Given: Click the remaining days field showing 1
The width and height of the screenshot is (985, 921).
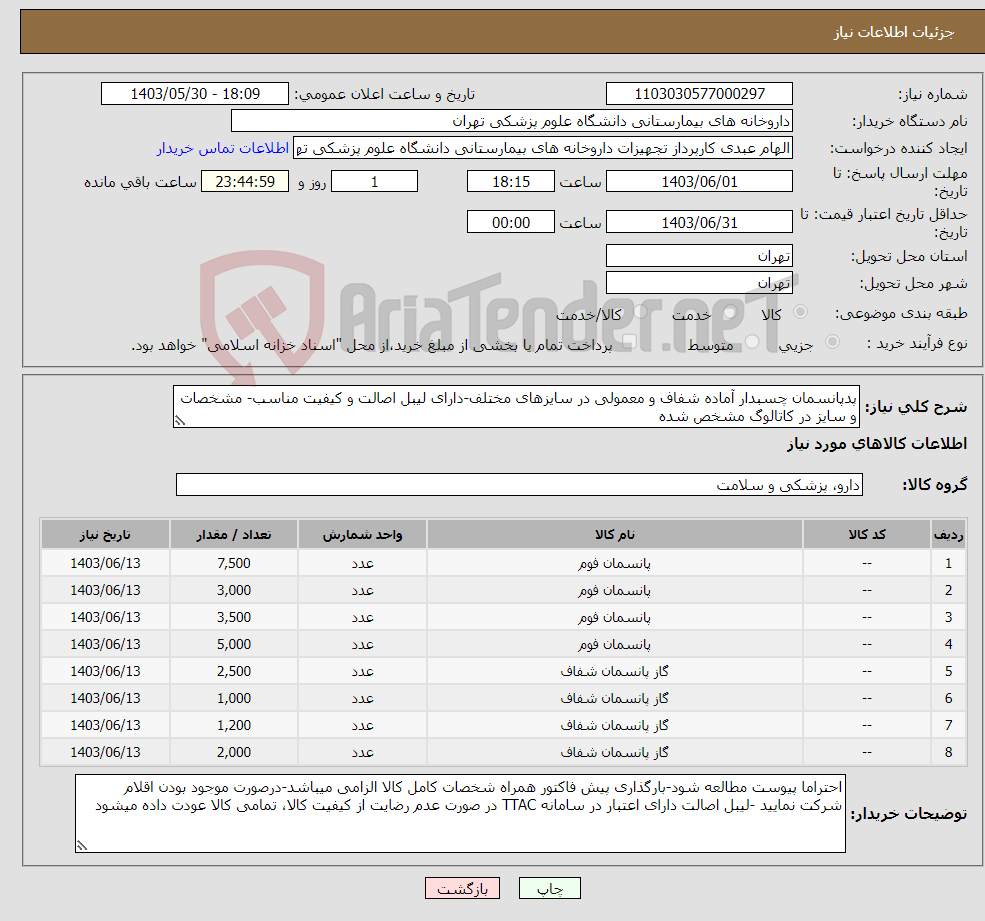Looking at the screenshot, I should pyautogui.click(x=374, y=182).
